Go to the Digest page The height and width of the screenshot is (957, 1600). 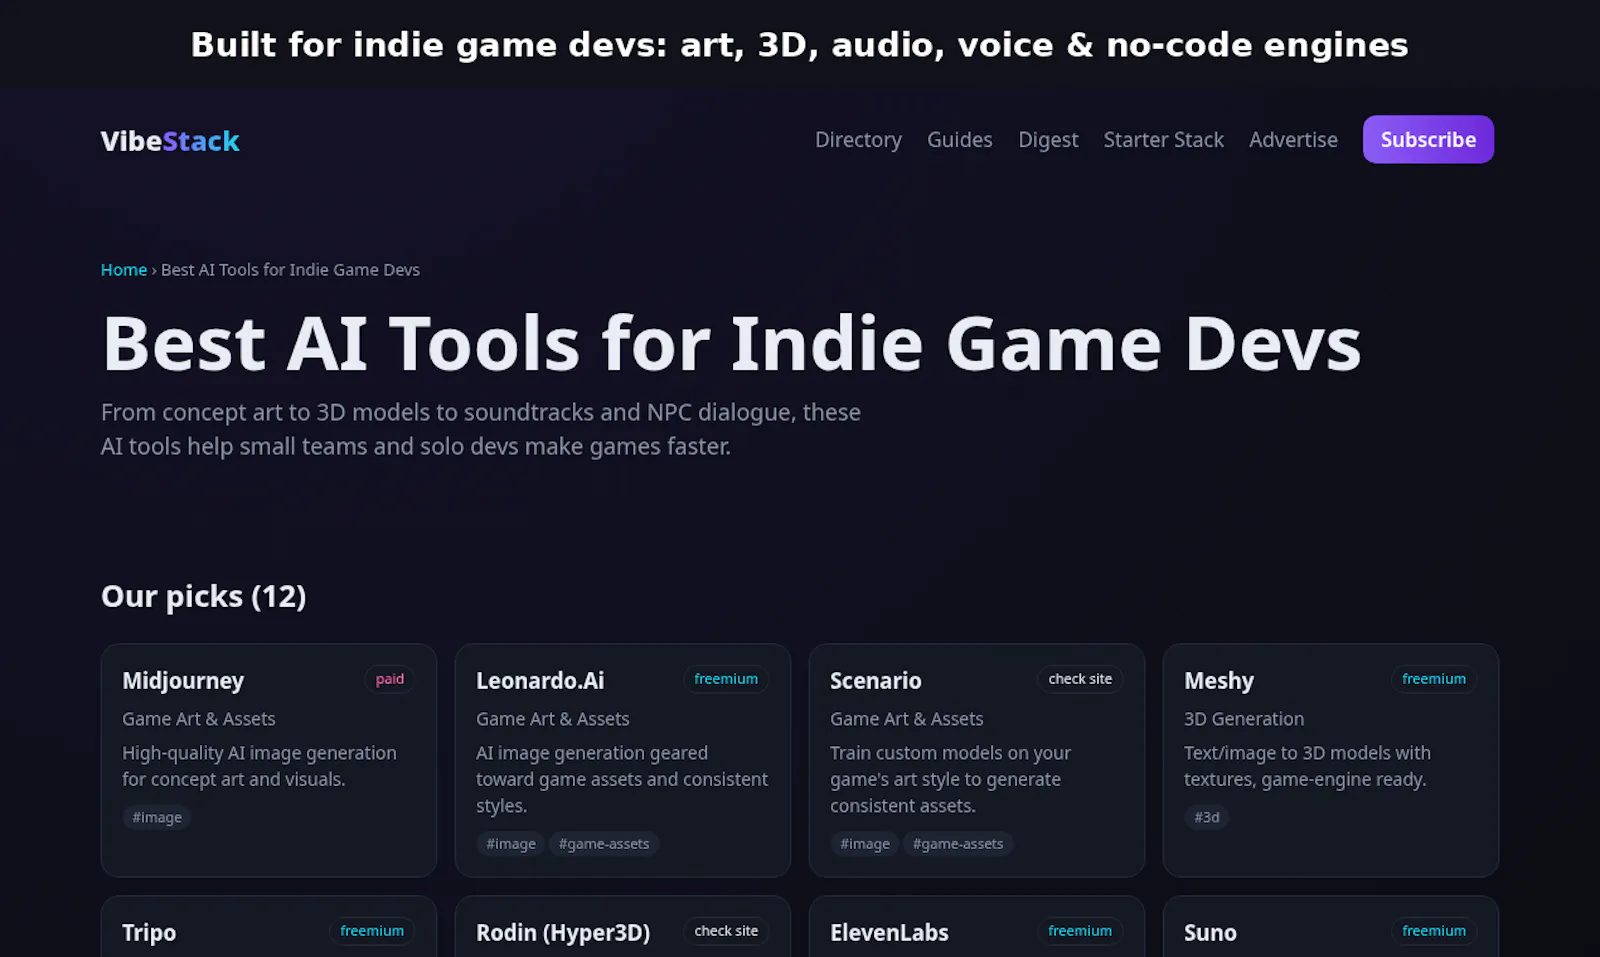tap(1048, 140)
